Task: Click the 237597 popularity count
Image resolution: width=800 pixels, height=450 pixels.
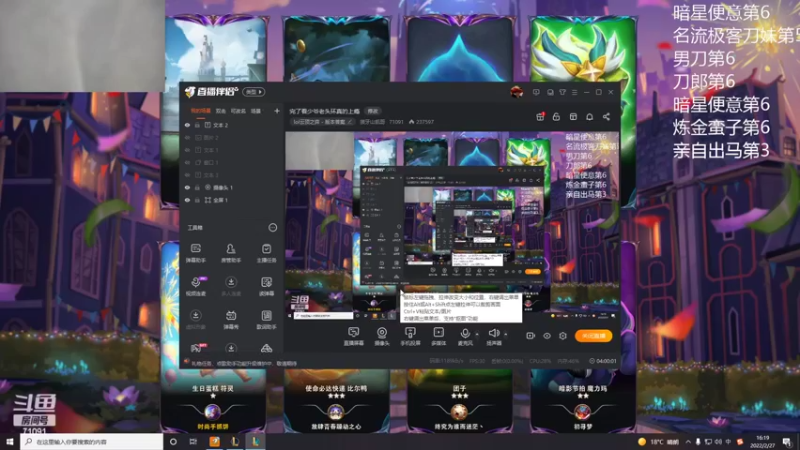Action: (x=425, y=122)
